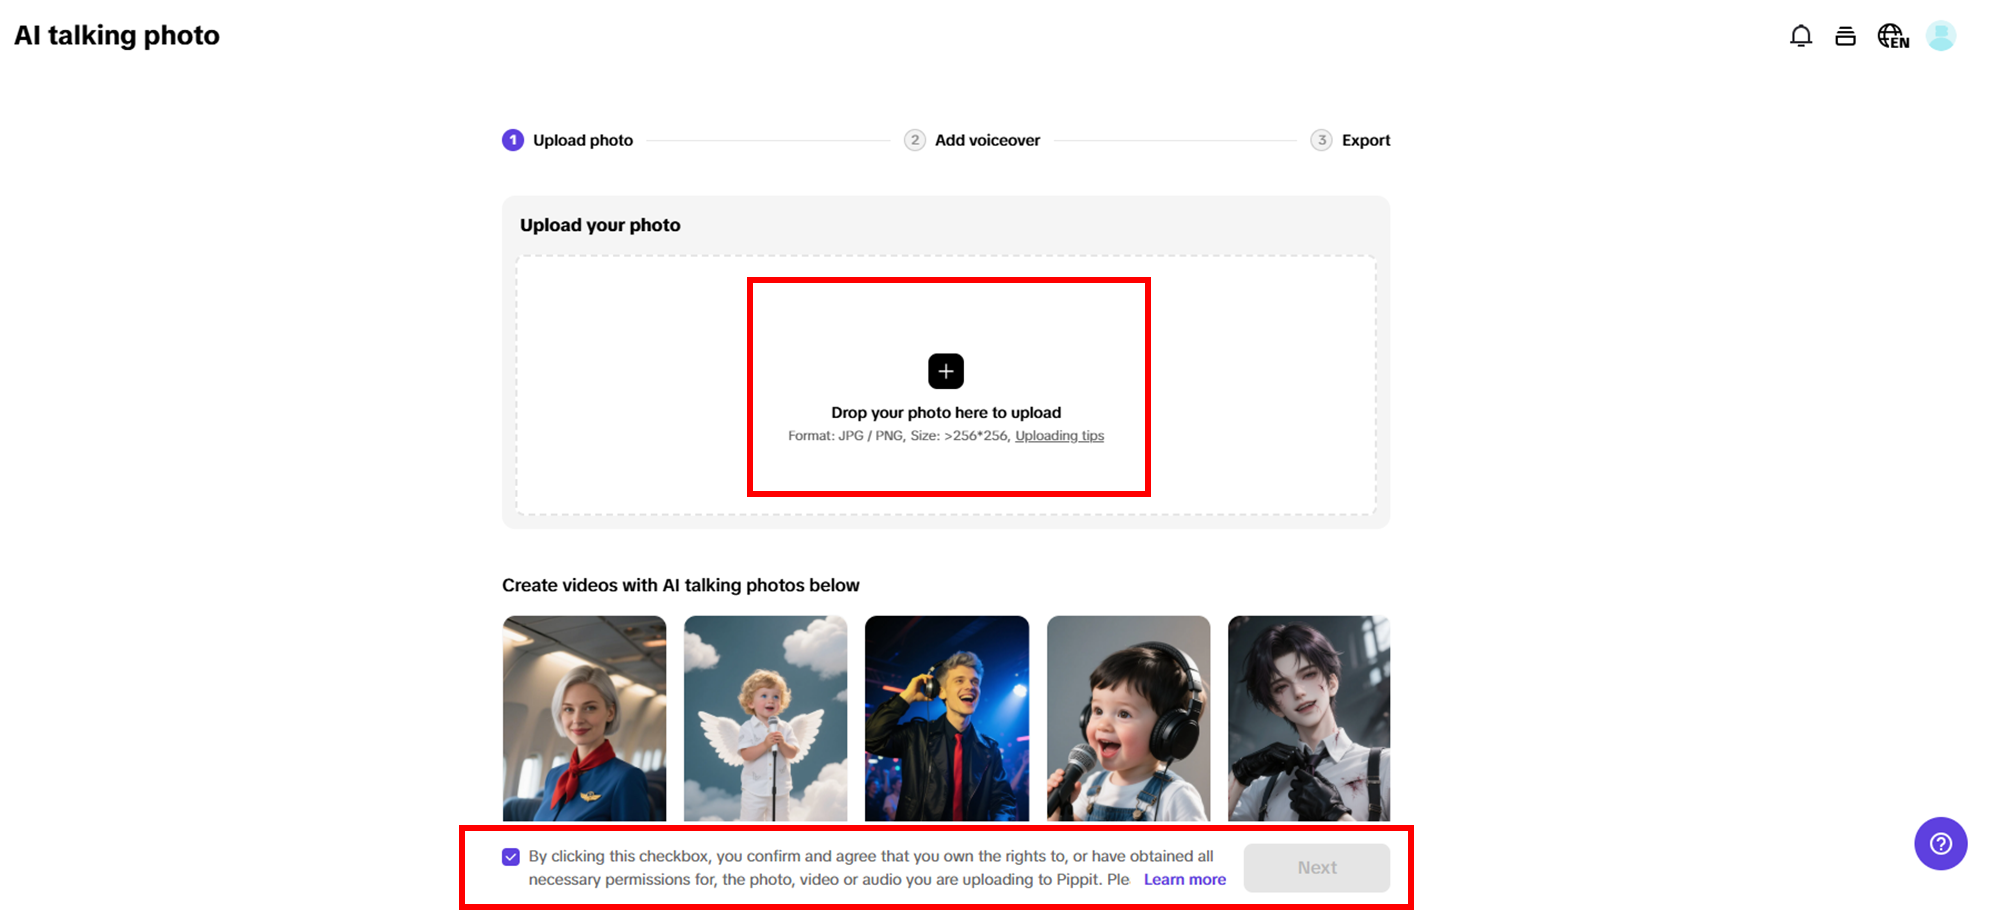The height and width of the screenshot is (910, 2000).
Task: Click the stacked-cards icon in the top bar
Action: tap(1846, 35)
